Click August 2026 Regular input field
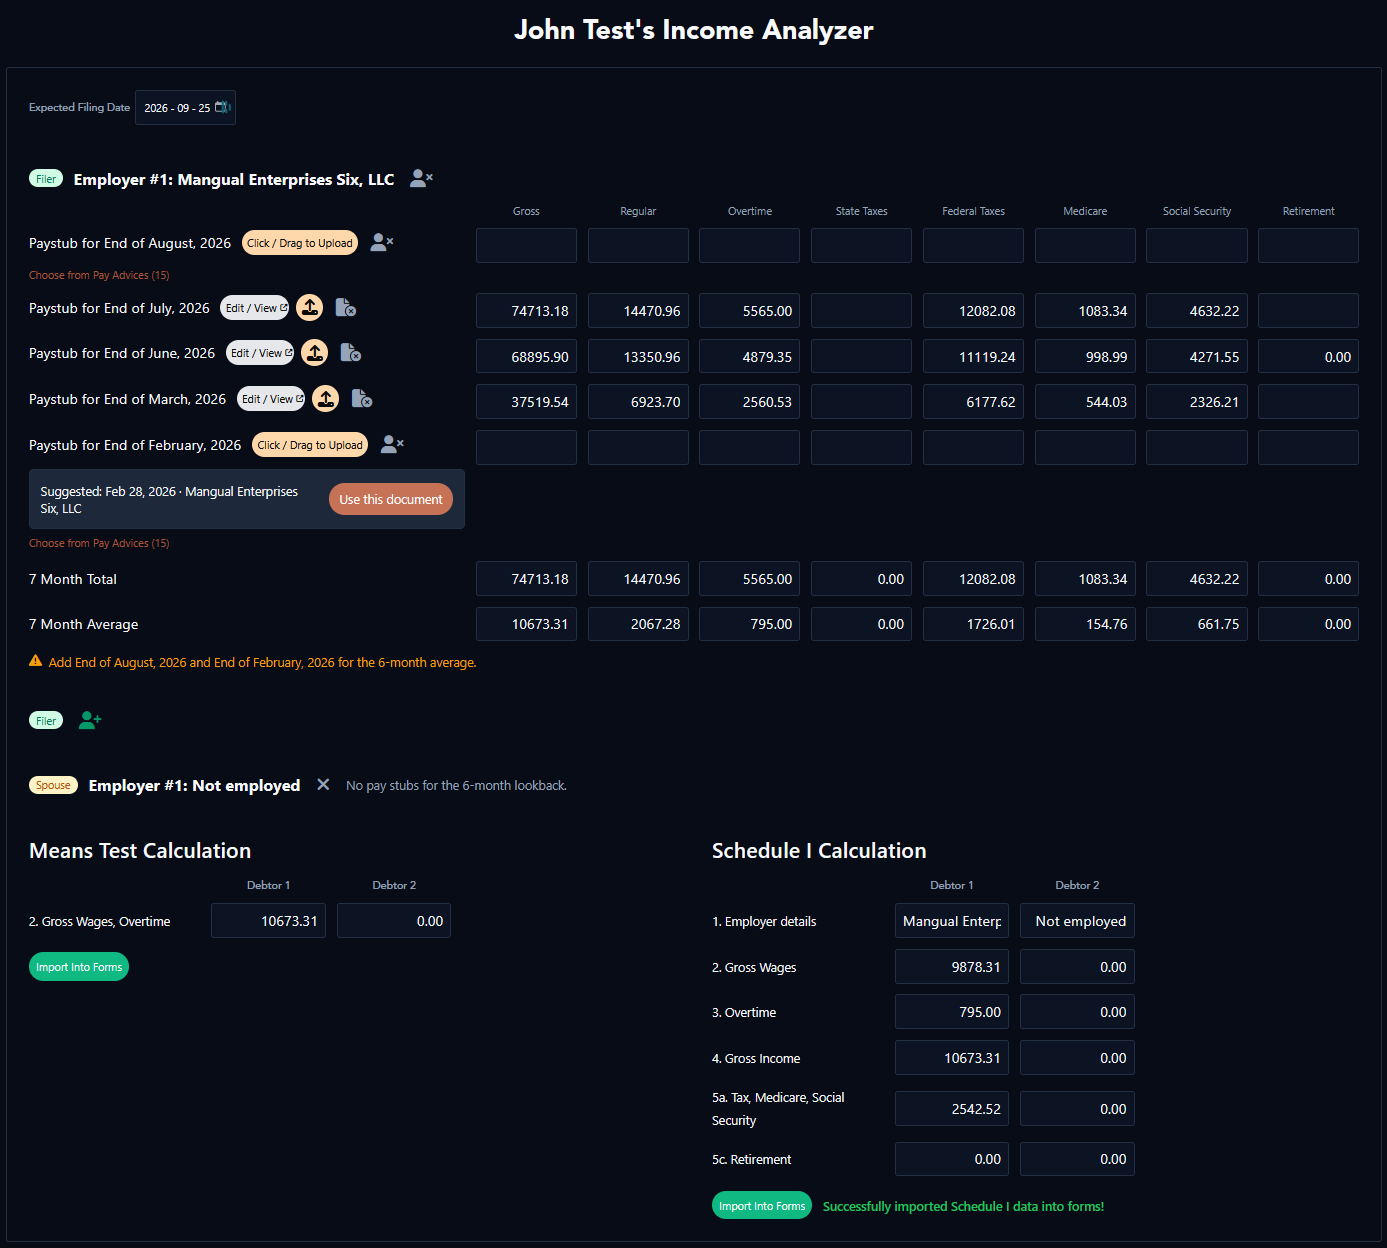 pos(638,245)
